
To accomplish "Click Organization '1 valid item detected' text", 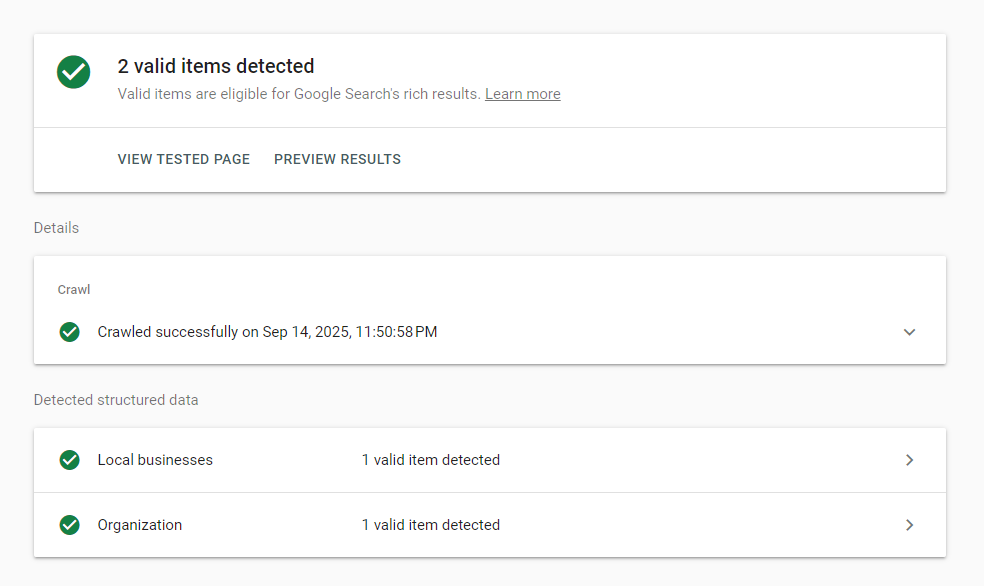I will pyautogui.click(x=430, y=525).
